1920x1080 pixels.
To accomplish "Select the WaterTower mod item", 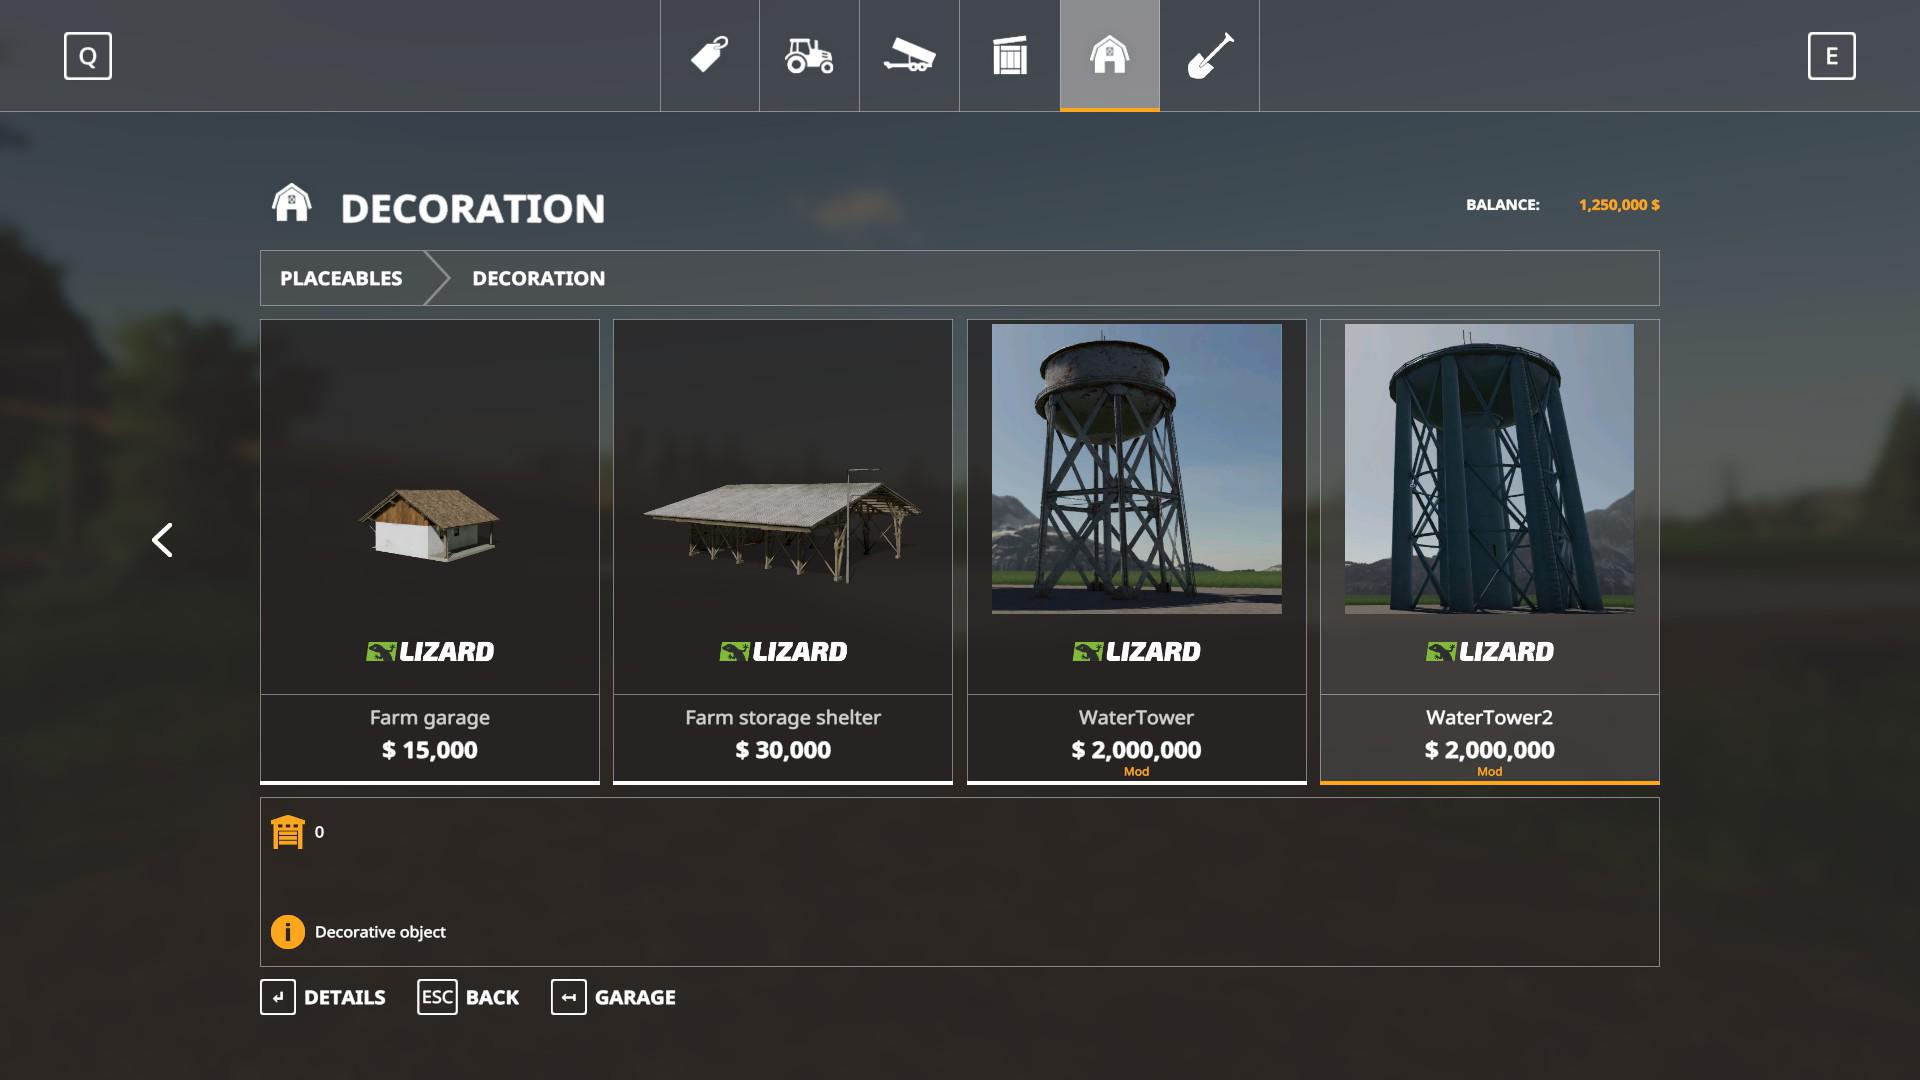I will coord(1136,550).
